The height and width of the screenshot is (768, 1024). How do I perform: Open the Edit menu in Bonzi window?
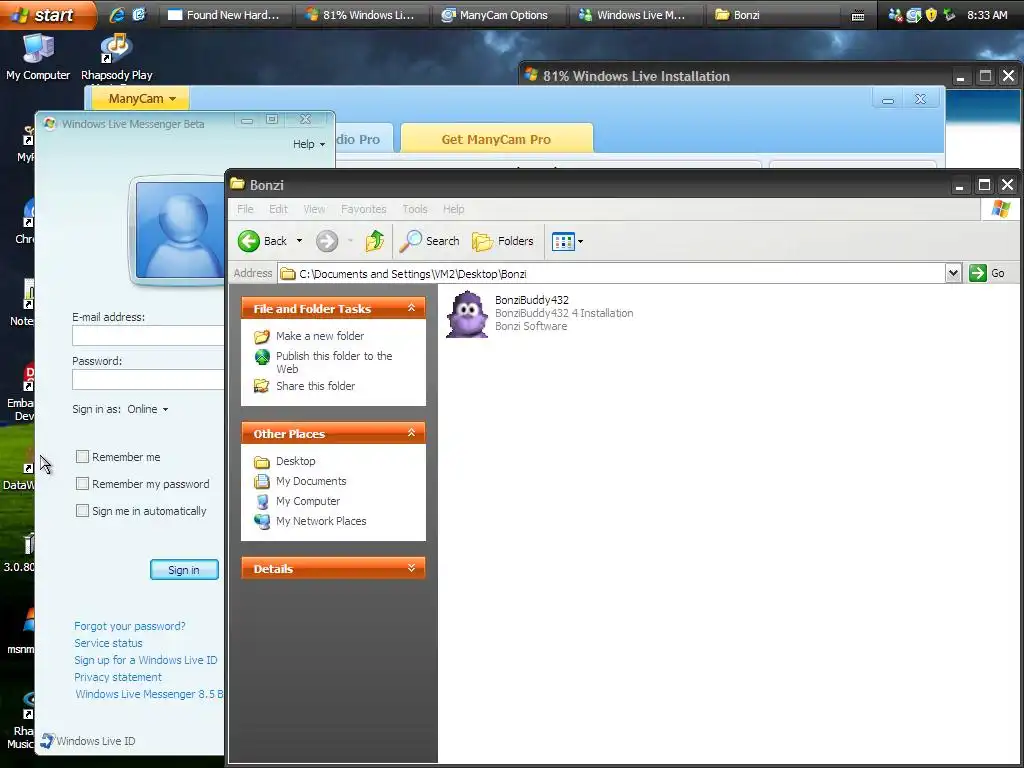(278, 209)
